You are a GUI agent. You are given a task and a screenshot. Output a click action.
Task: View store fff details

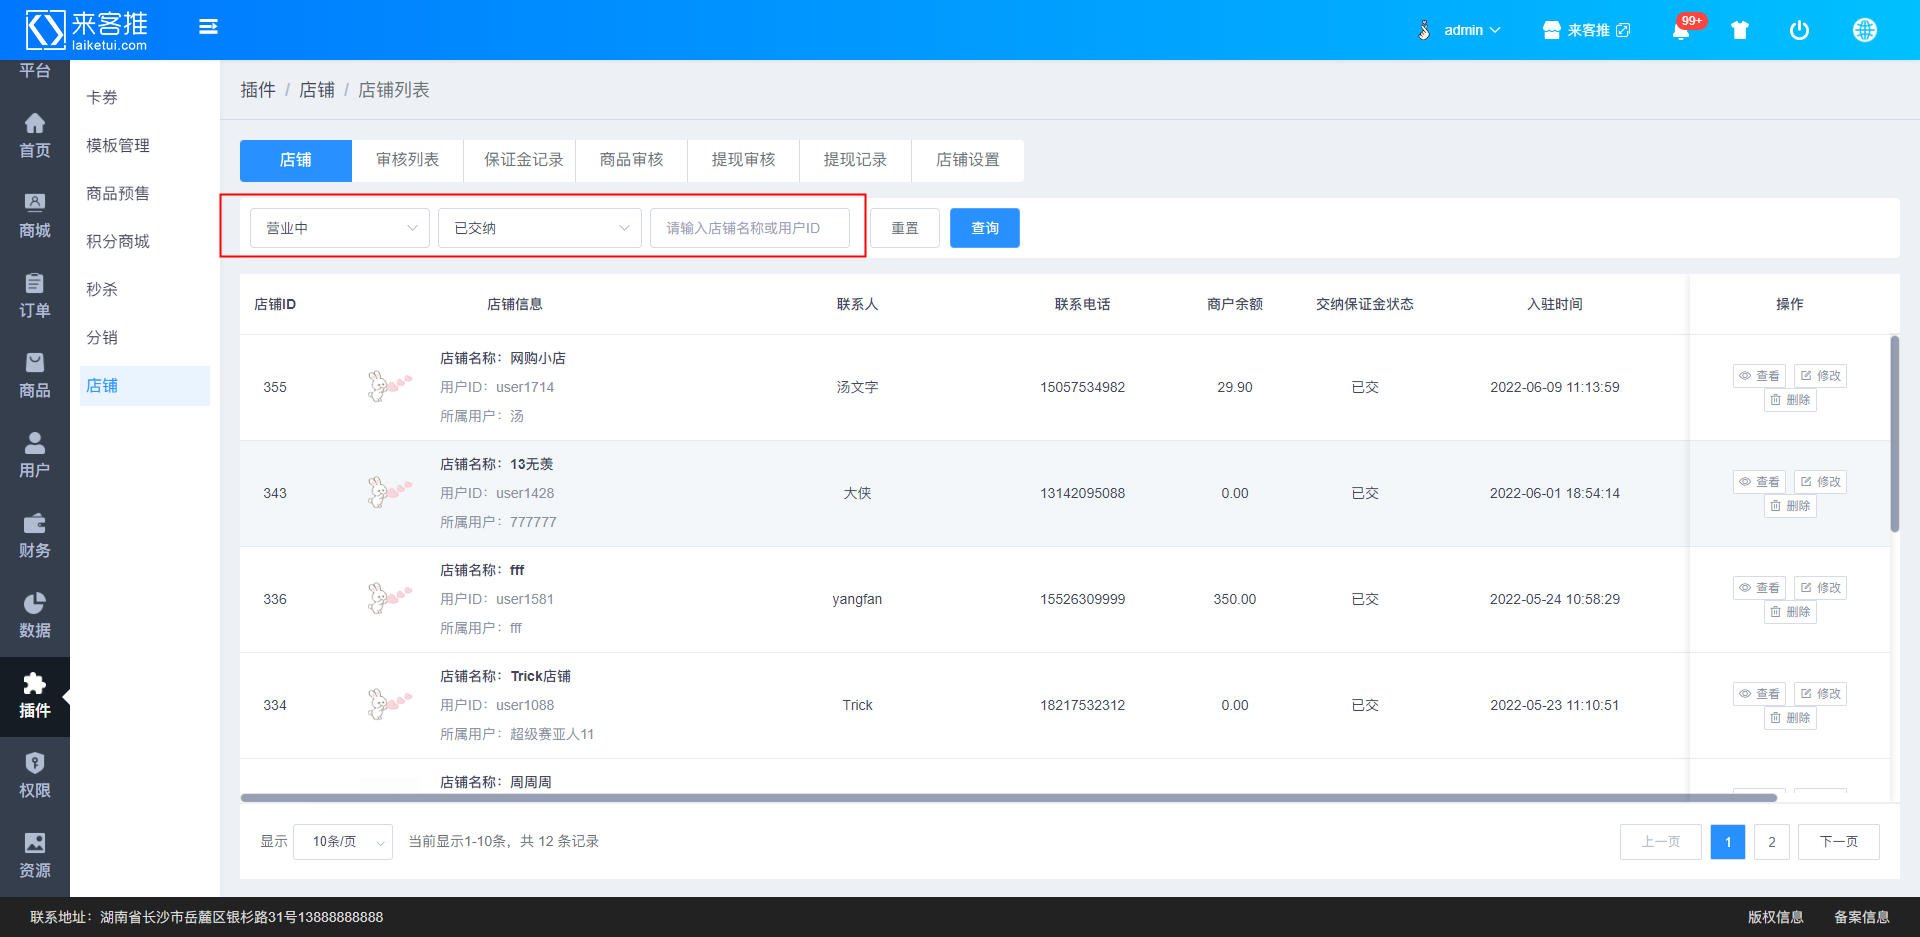[1759, 588]
